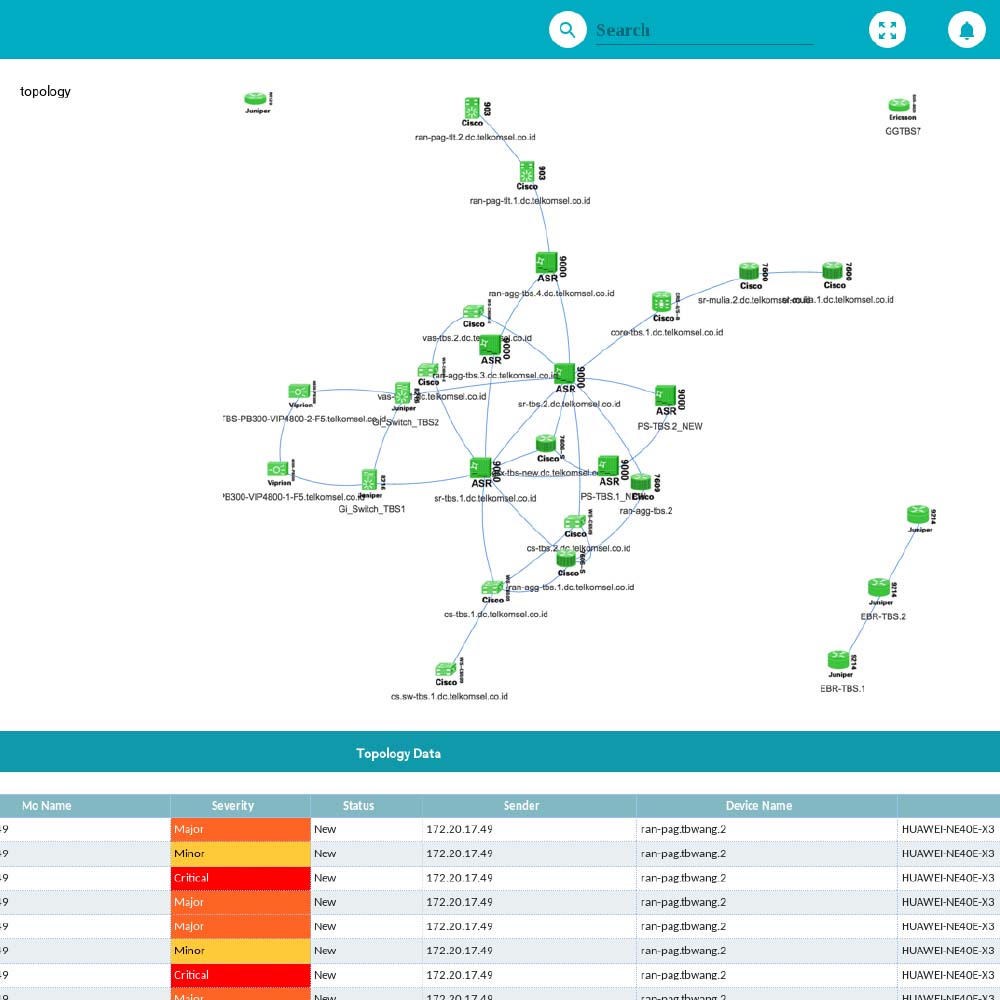Select the unlabeled Juniper router at top left
Screen dimensions: 1000x1000
pyautogui.click(x=256, y=99)
